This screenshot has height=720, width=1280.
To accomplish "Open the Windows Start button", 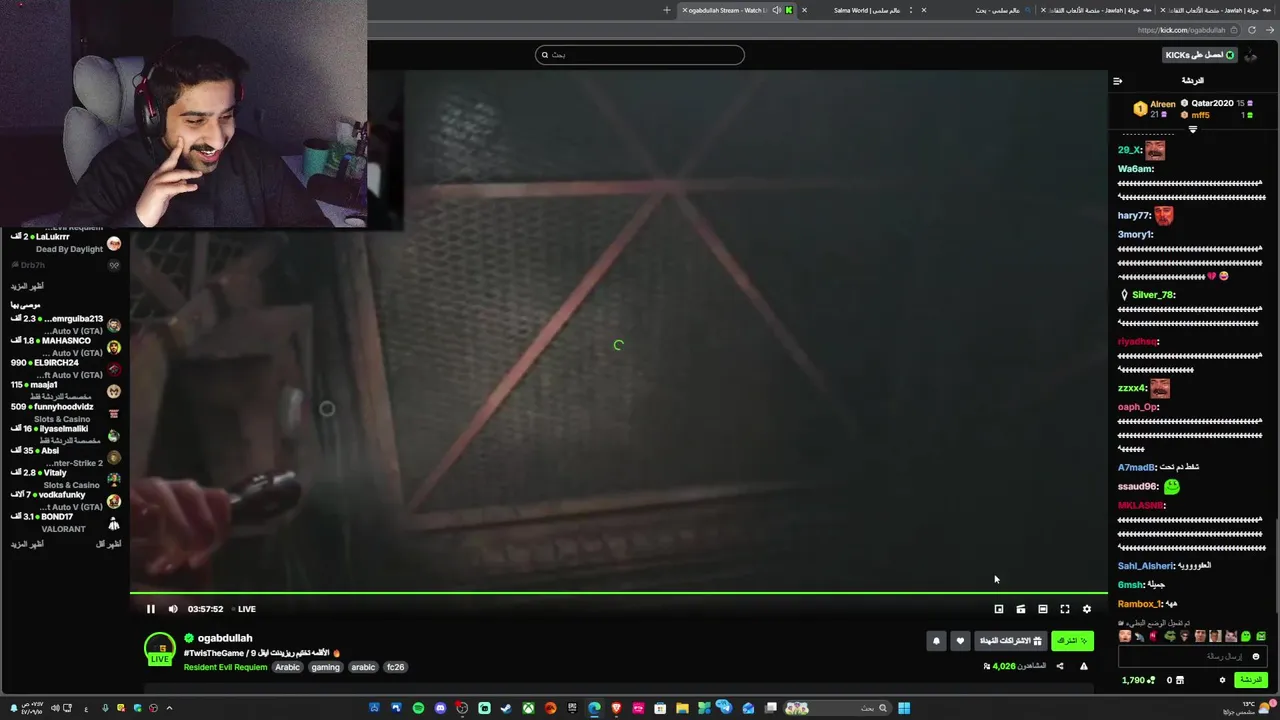I will pyautogui.click(x=904, y=708).
